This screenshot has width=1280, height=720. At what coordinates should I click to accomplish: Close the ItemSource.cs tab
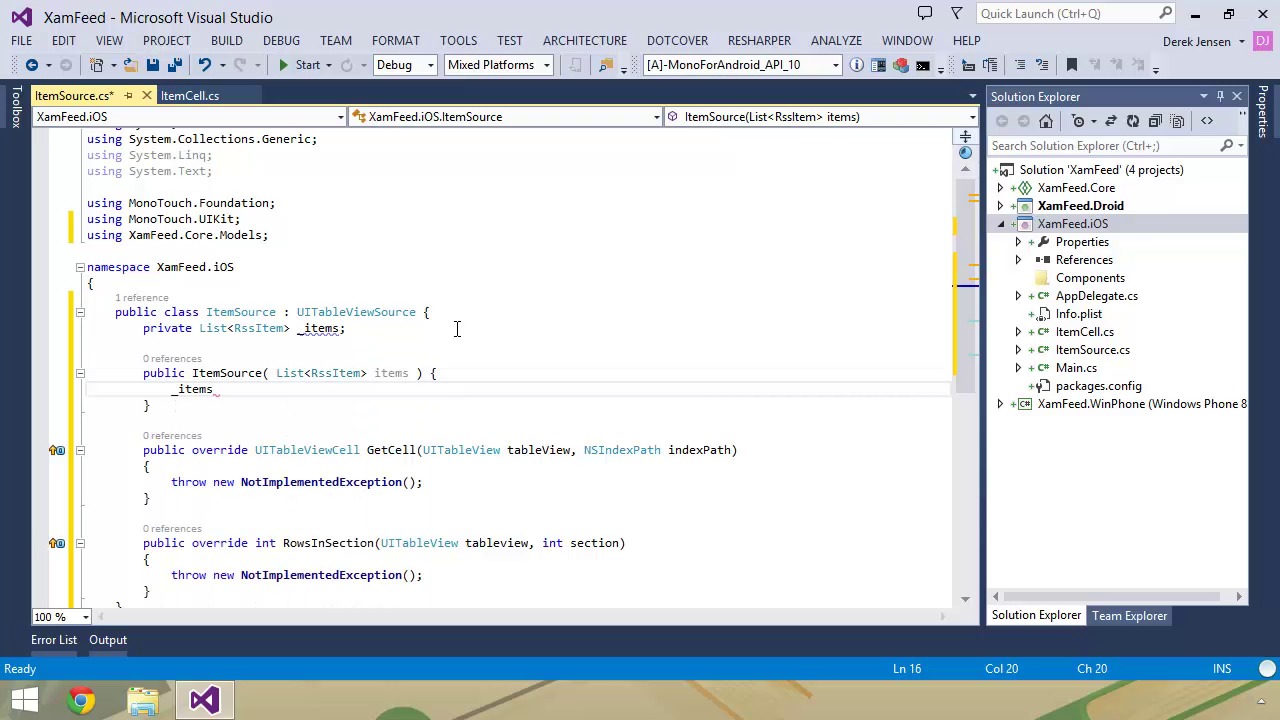tap(146, 96)
